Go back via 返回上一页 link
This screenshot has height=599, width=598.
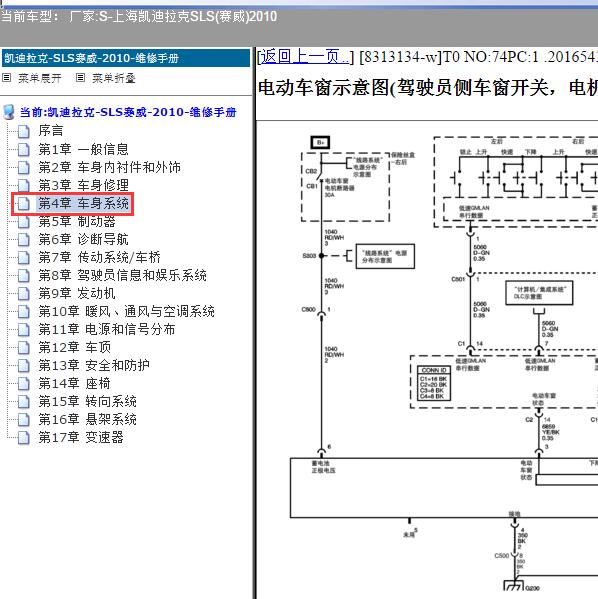[x=305, y=57]
